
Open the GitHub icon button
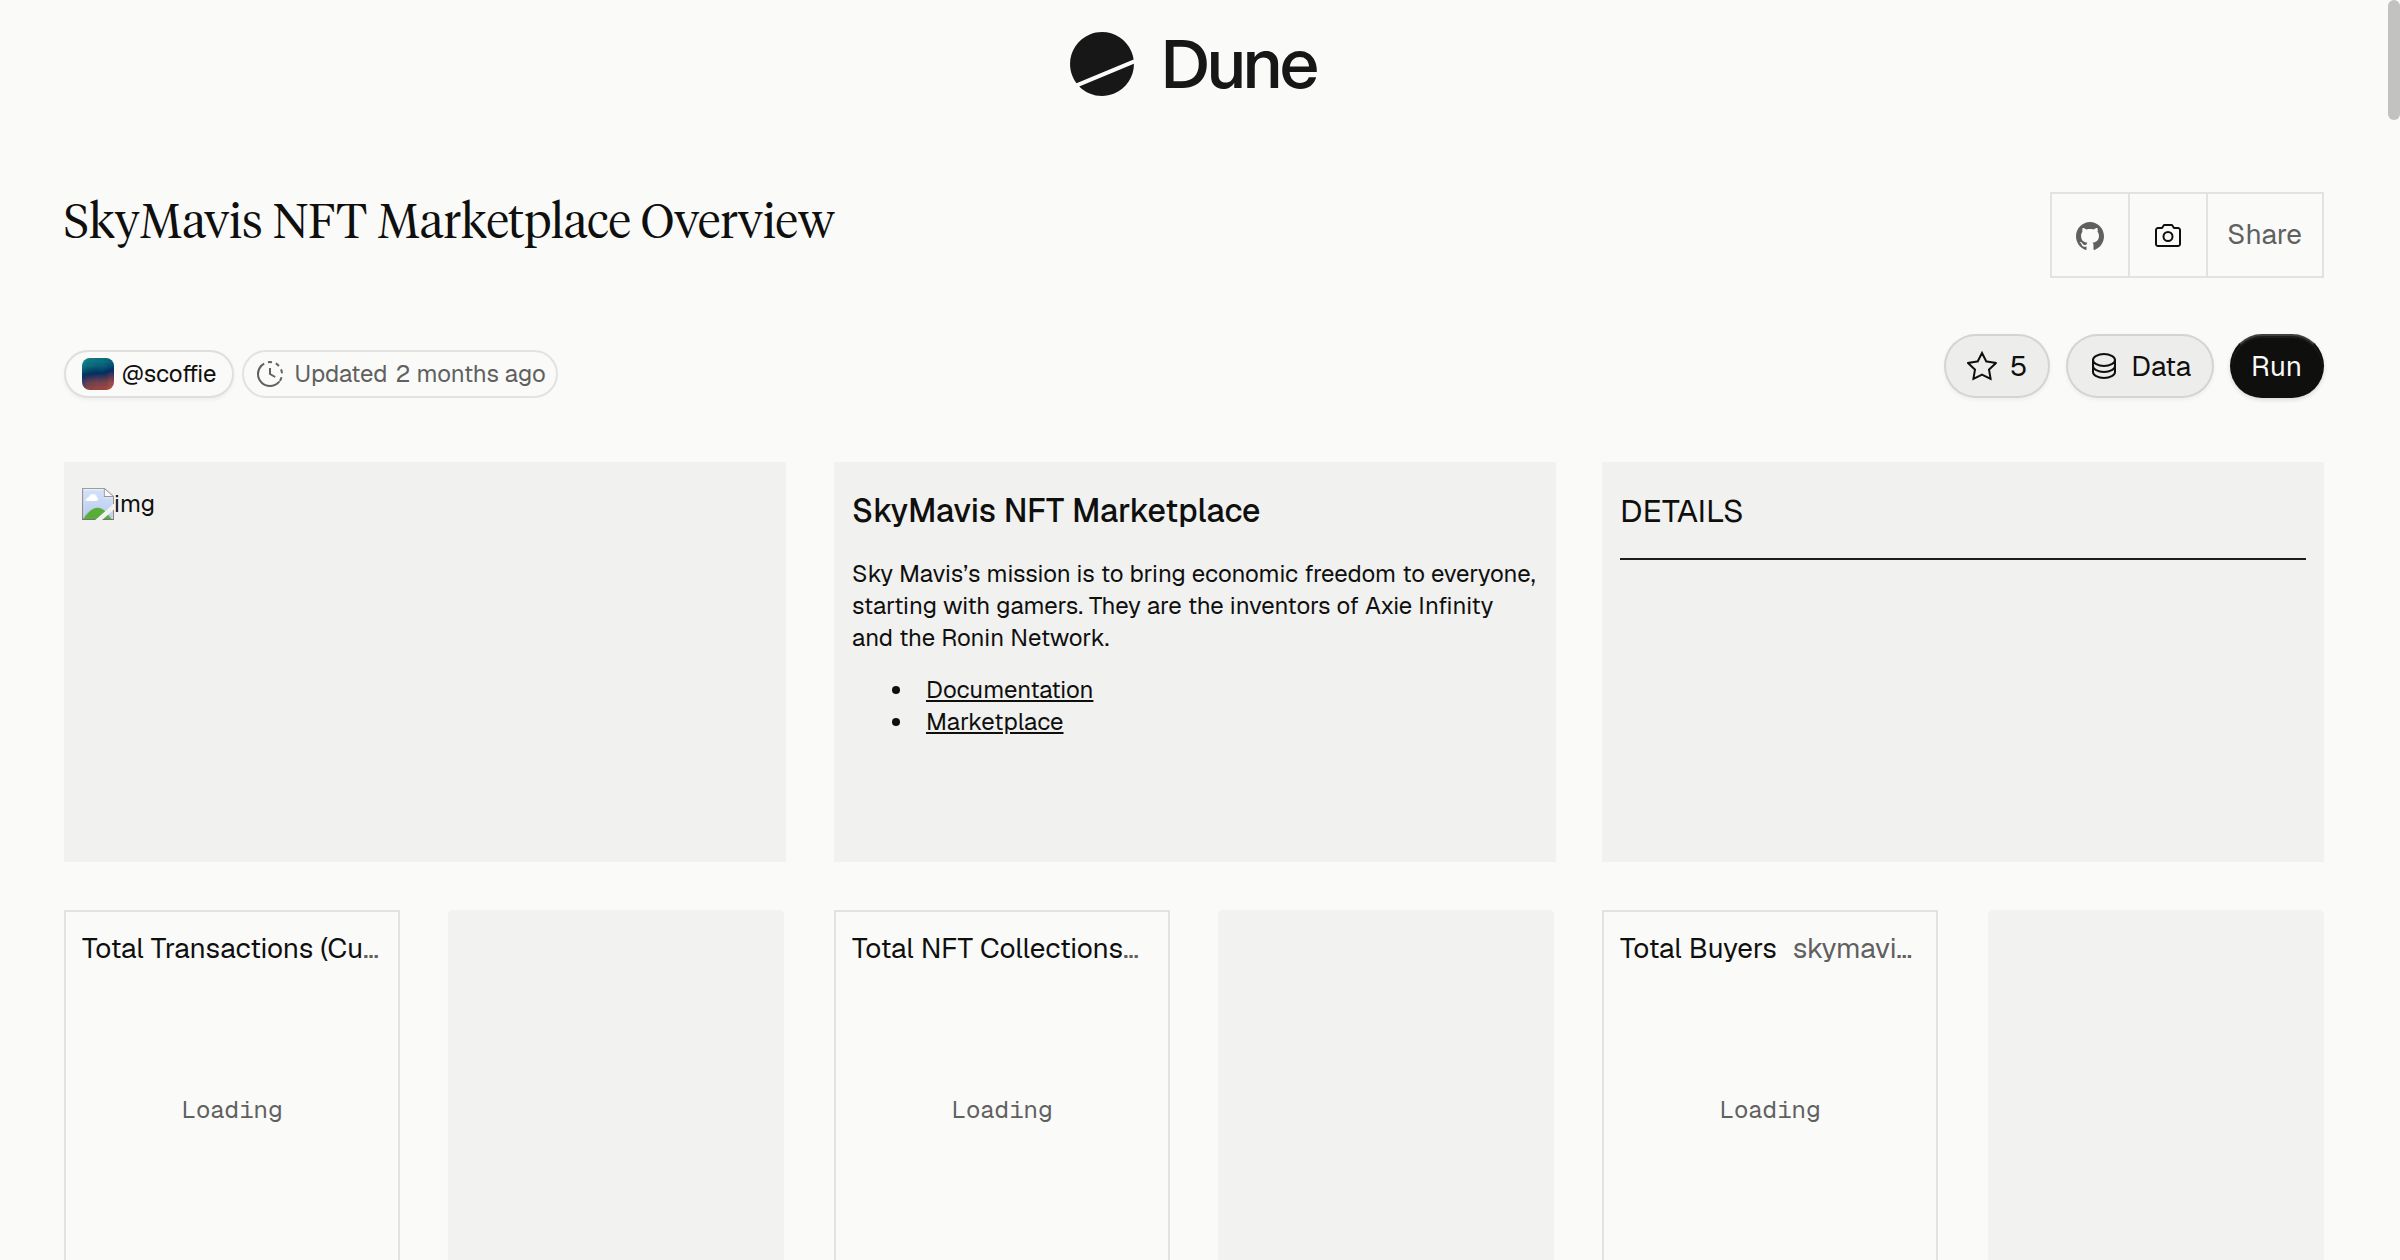pos(2090,235)
